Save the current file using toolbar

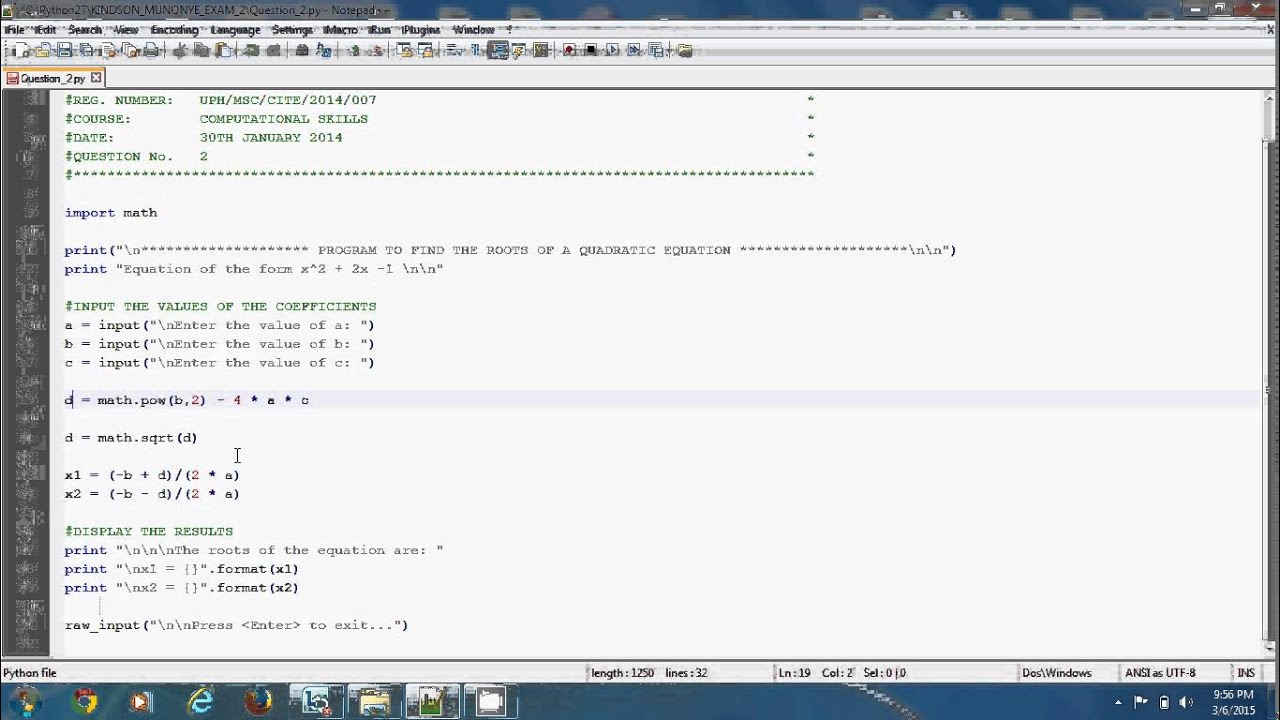pyautogui.click(x=64, y=50)
